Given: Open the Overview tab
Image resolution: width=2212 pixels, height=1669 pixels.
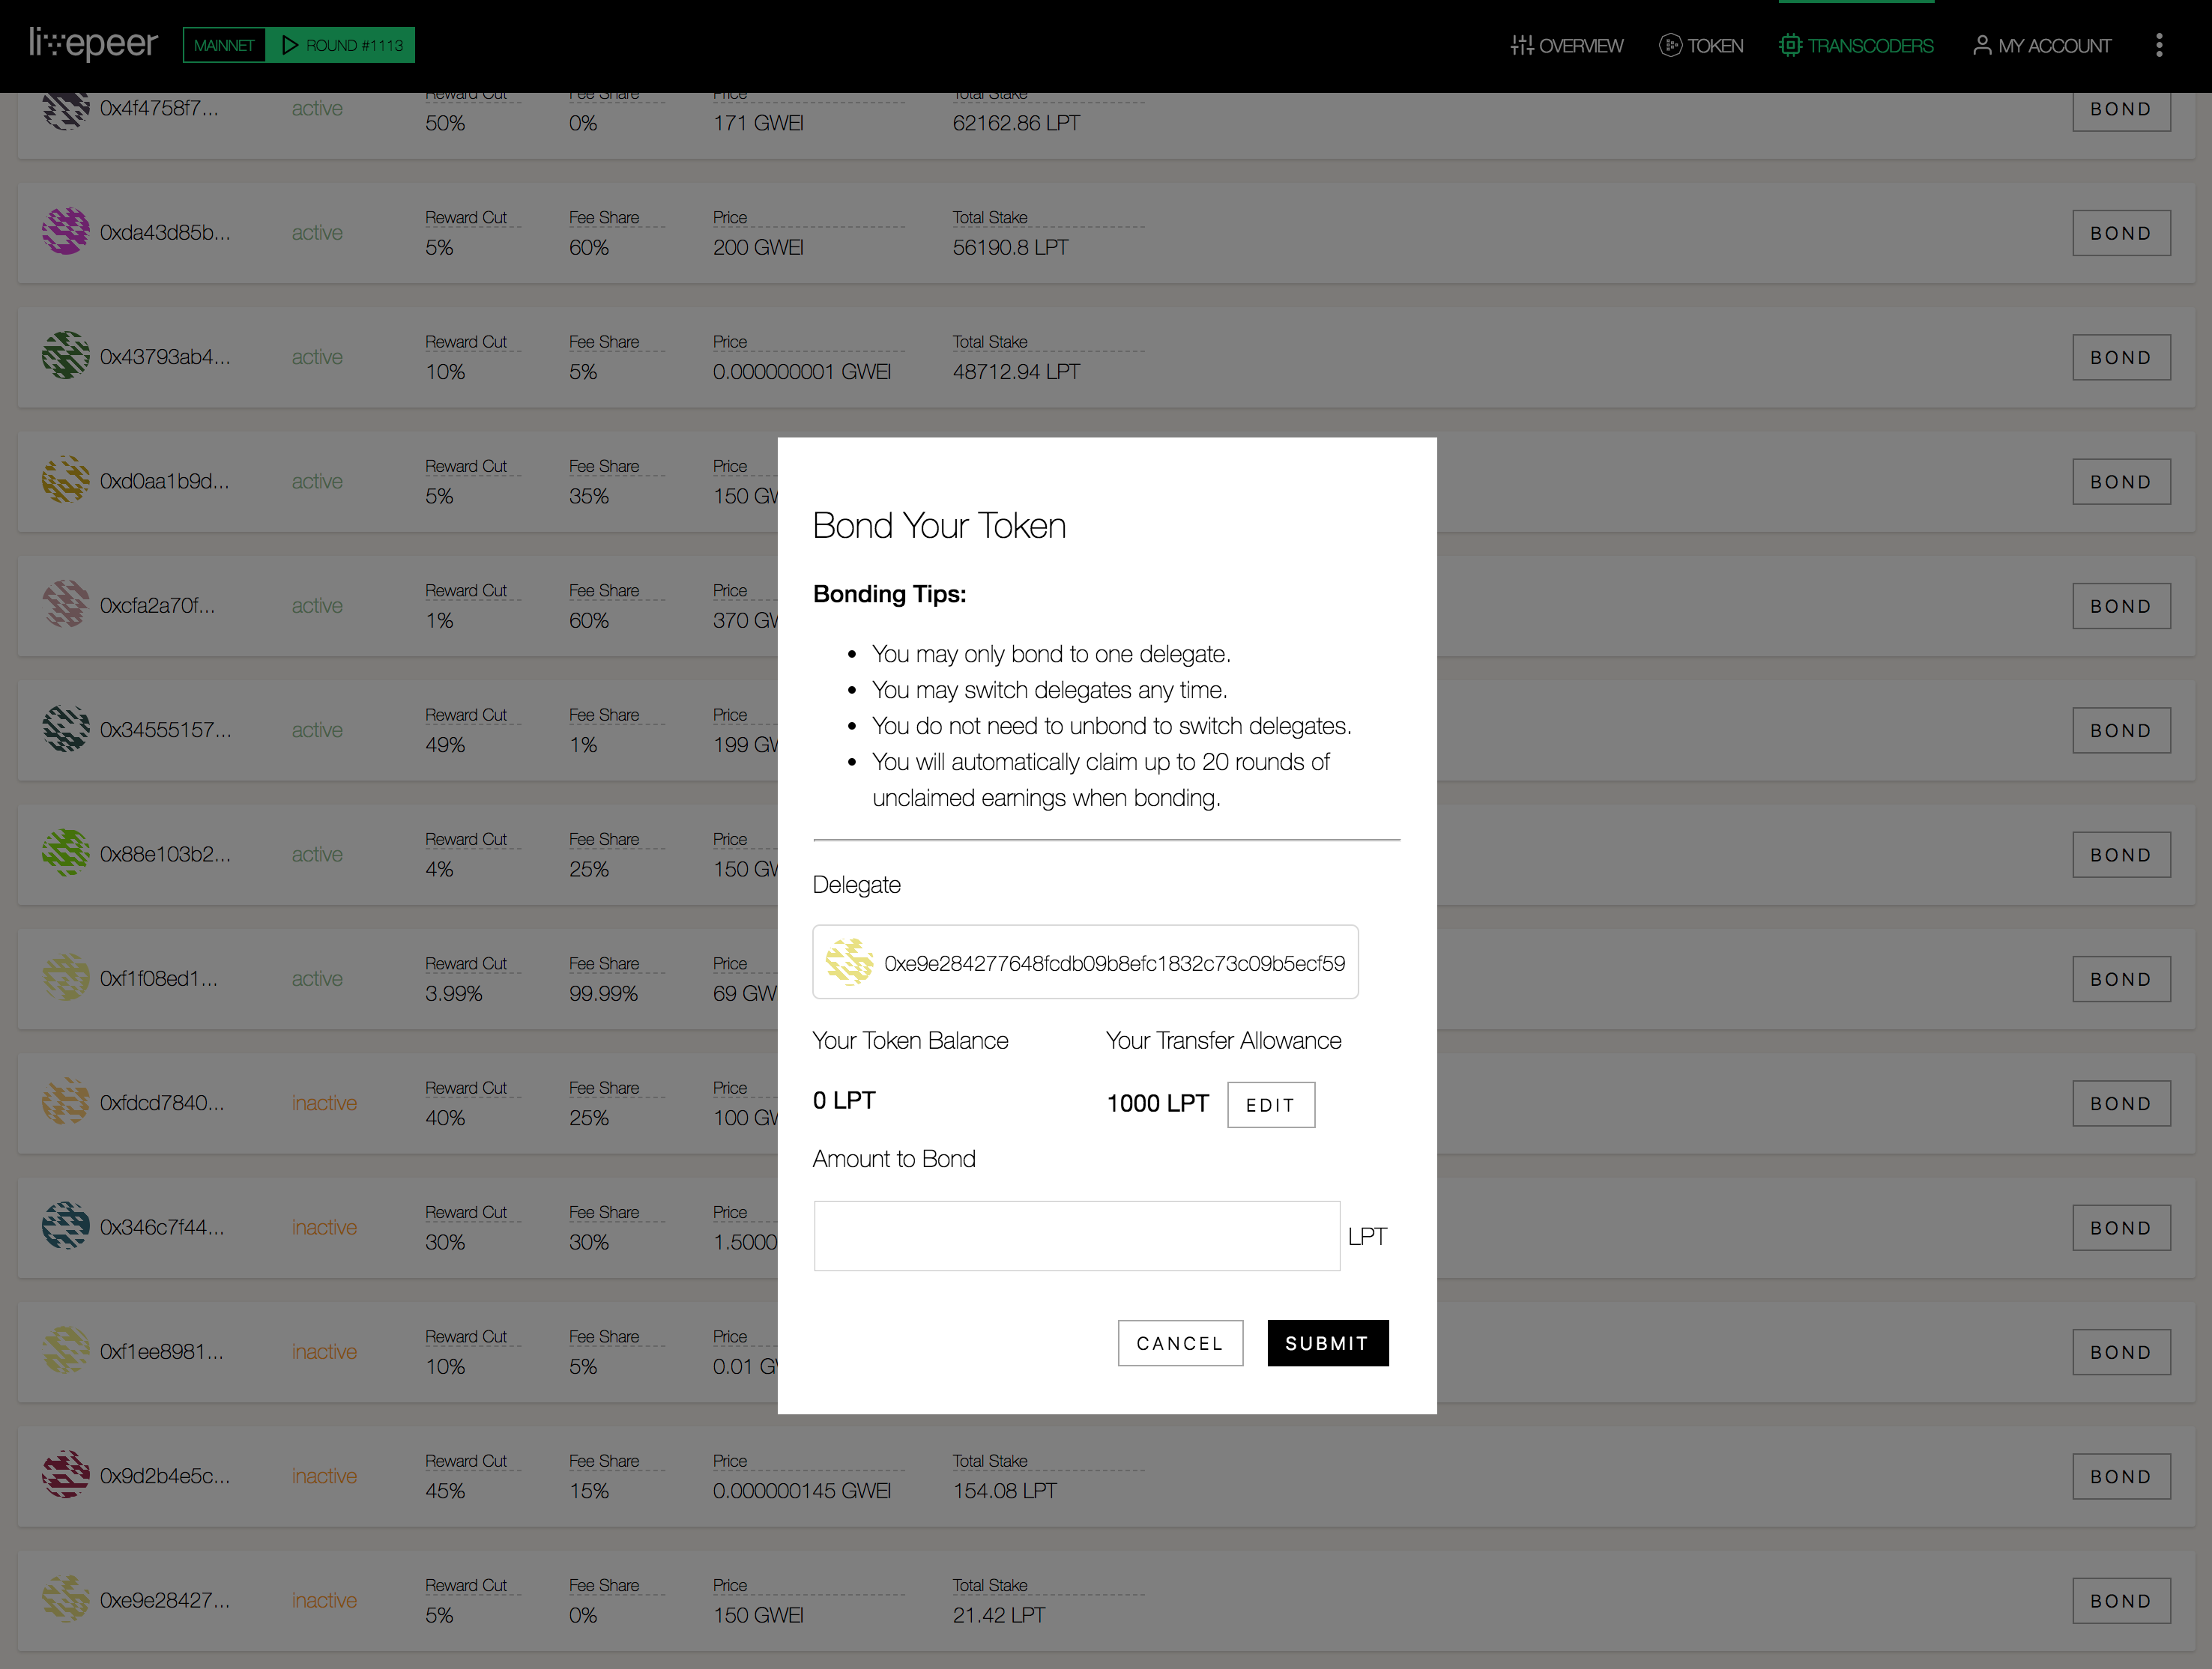Looking at the screenshot, I should tap(1567, 45).
